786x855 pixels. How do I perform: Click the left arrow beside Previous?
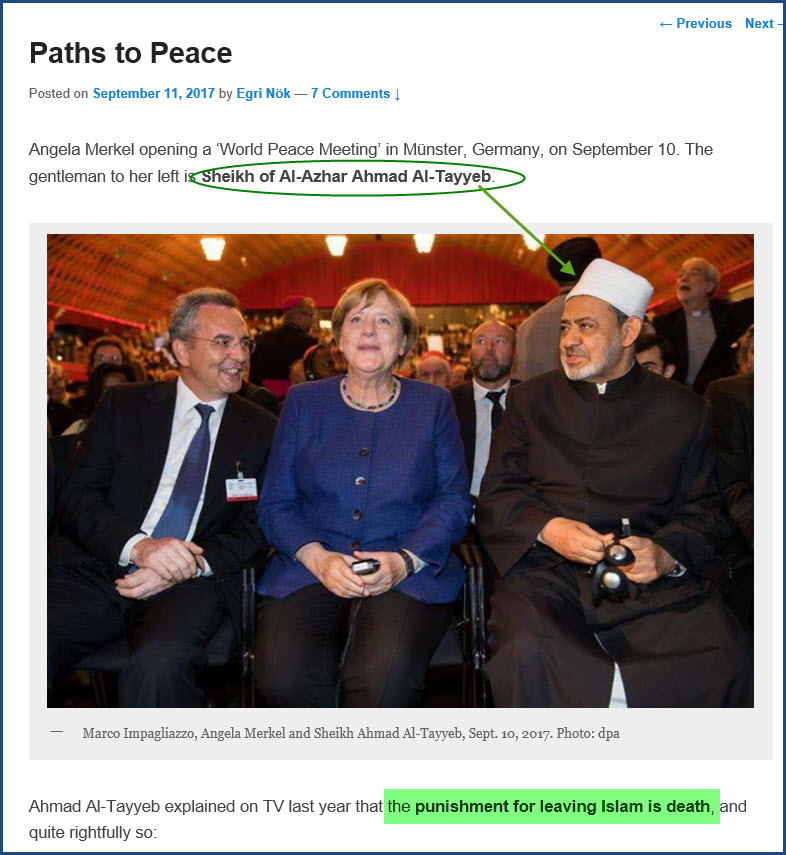665,24
